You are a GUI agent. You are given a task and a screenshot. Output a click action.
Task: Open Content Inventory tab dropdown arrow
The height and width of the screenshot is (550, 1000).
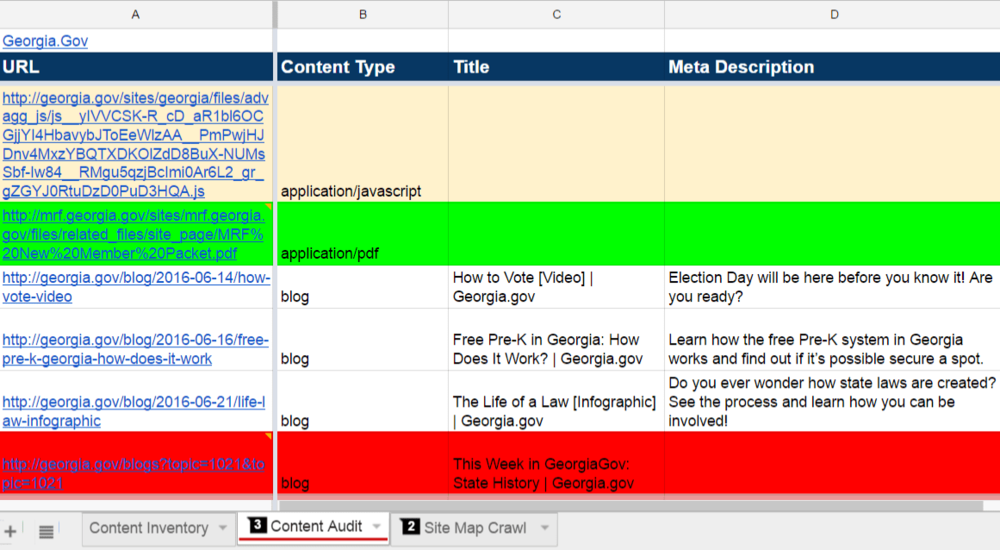point(223,528)
